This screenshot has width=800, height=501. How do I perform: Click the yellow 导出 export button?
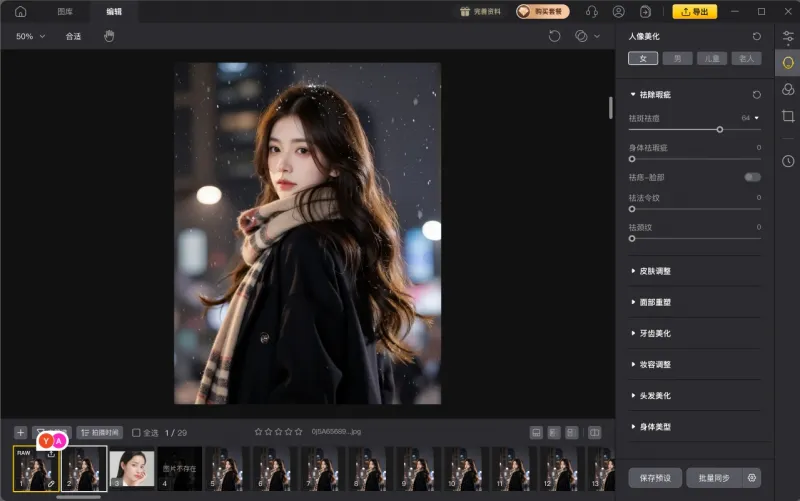point(694,12)
